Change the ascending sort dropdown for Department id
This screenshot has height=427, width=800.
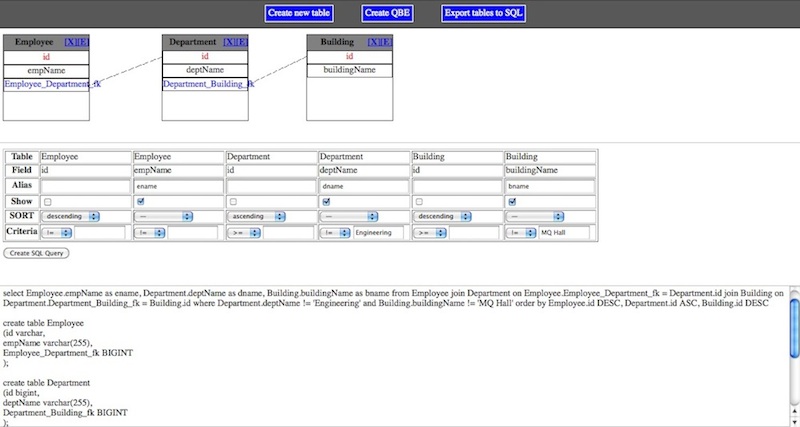(256, 216)
